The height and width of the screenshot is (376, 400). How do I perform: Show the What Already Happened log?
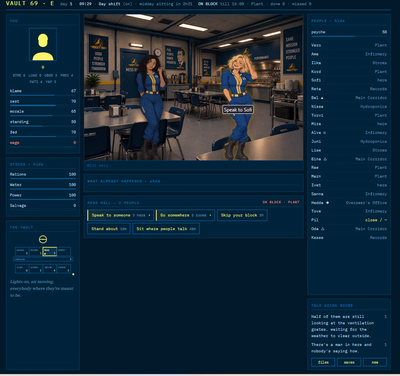(x=155, y=181)
